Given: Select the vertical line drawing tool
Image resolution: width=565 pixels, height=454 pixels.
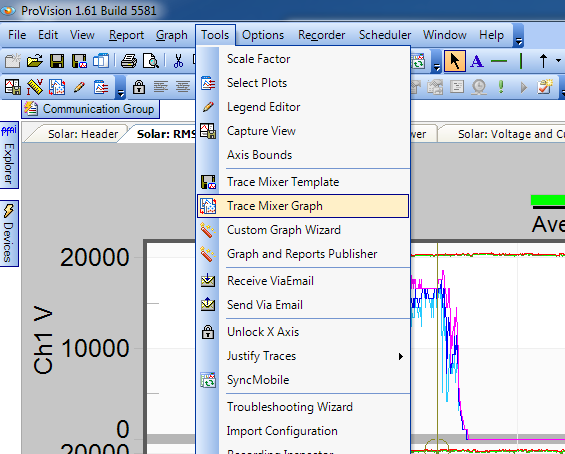Looking at the screenshot, I should point(521,61).
